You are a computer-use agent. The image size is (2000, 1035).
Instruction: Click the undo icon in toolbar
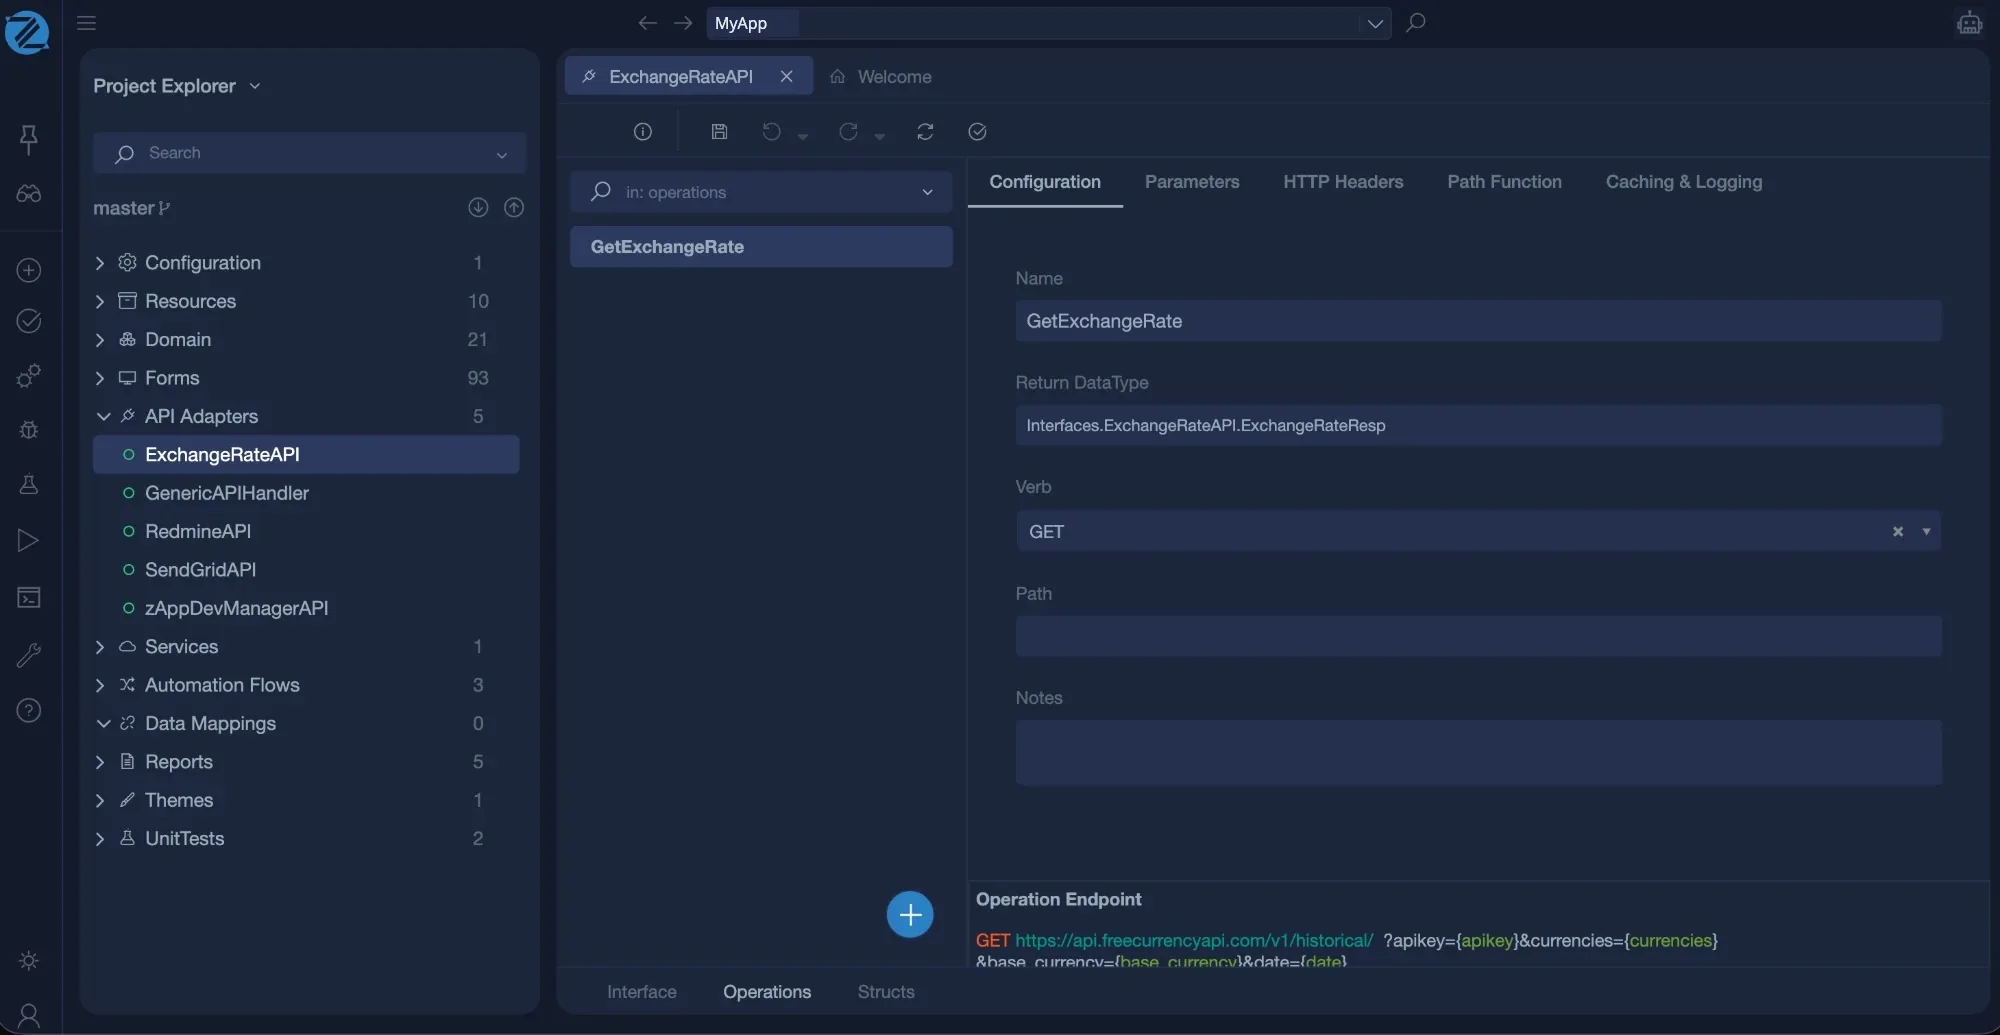[x=771, y=131]
